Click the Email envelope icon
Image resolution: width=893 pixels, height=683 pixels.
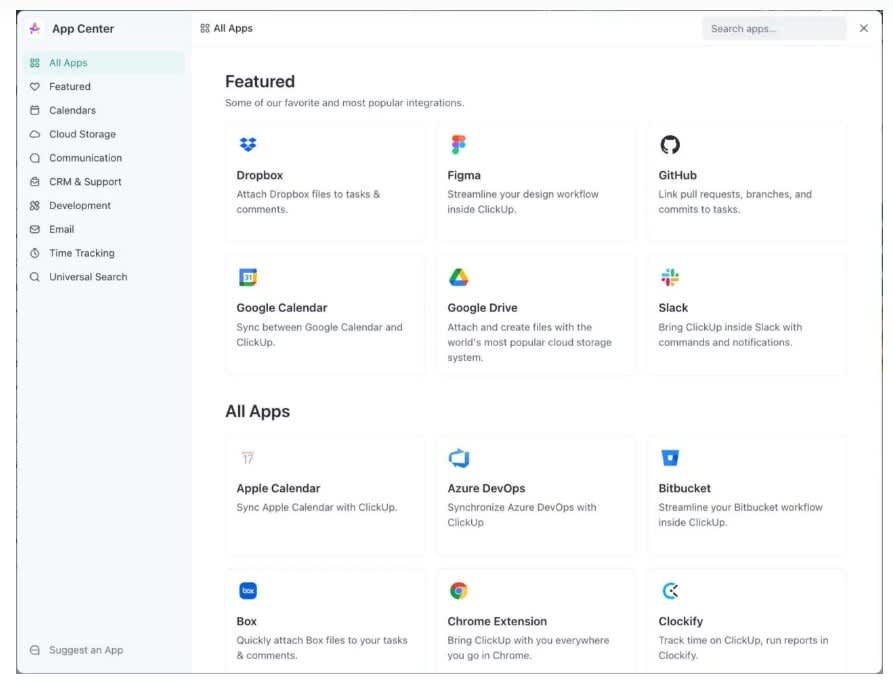coord(35,230)
